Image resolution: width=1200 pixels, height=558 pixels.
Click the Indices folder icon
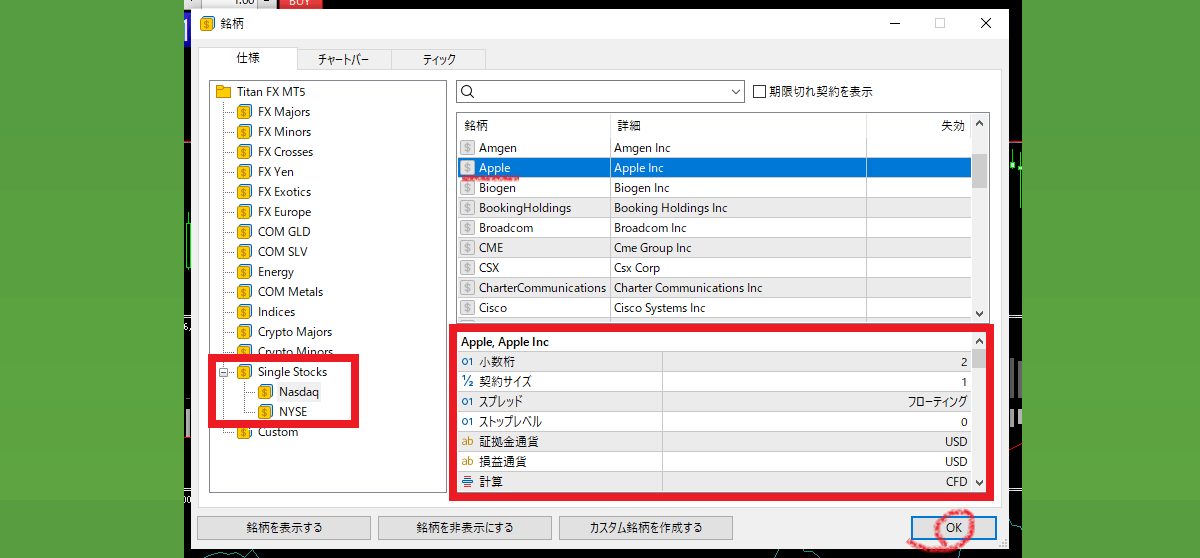click(244, 312)
